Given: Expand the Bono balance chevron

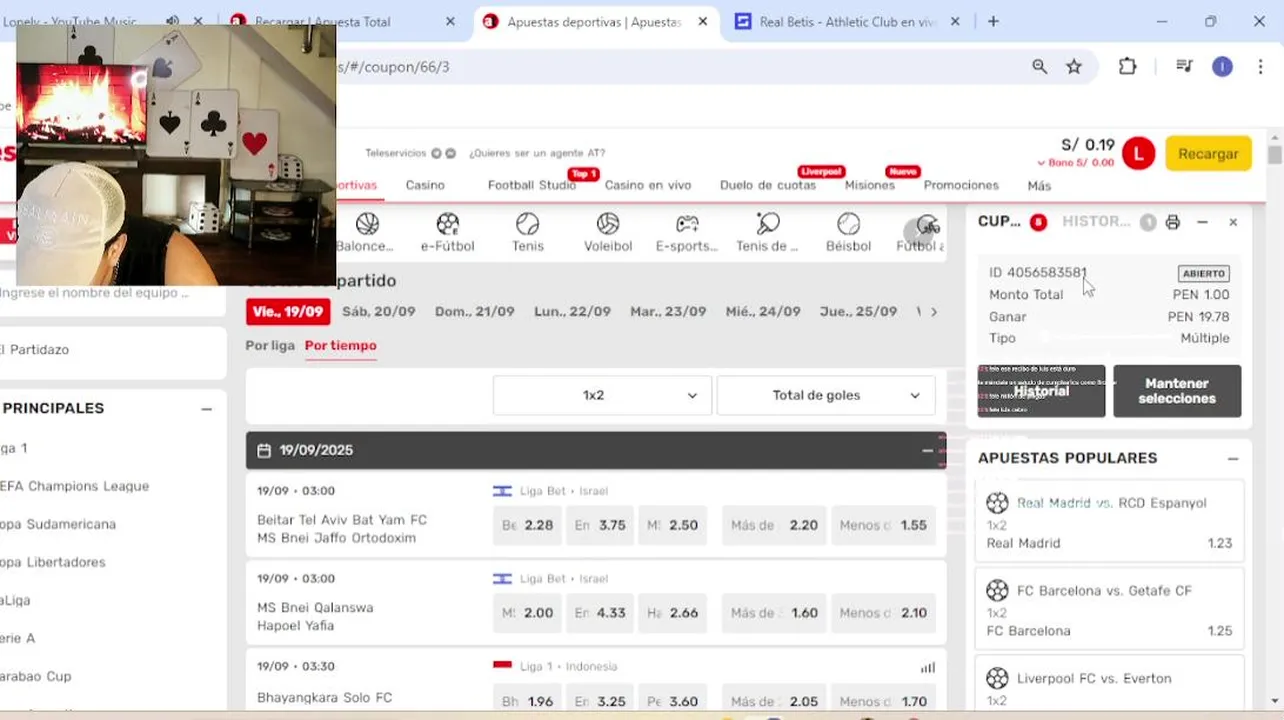Looking at the screenshot, I should (1041, 163).
